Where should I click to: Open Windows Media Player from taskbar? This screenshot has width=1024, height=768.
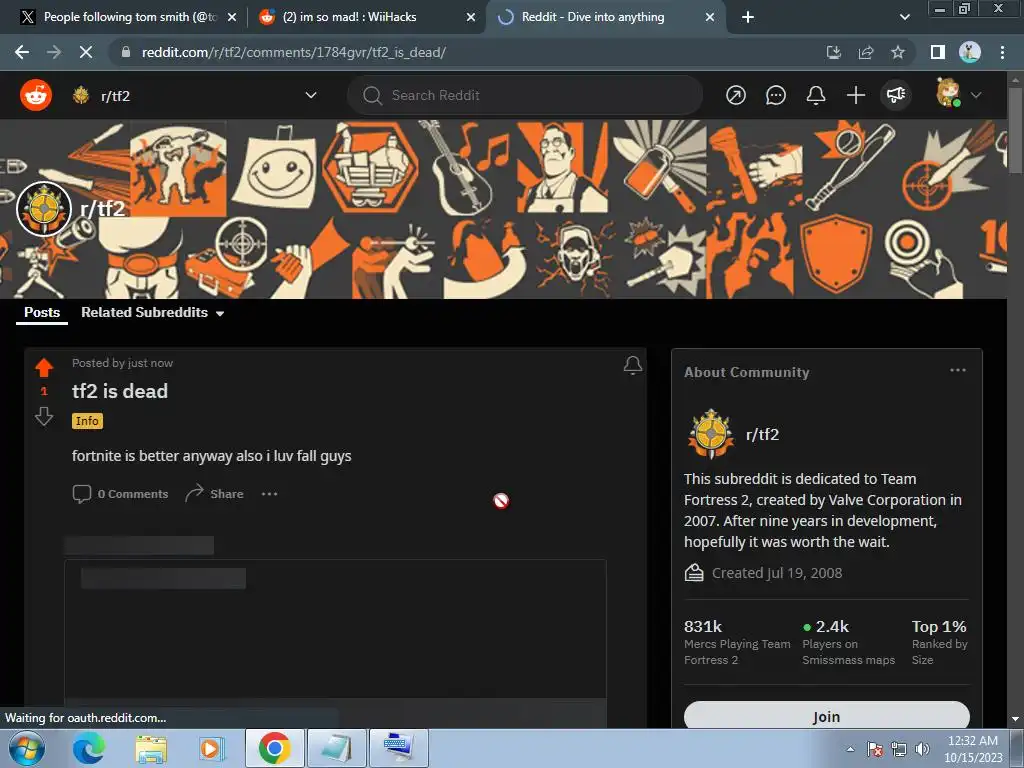pos(211,748)
